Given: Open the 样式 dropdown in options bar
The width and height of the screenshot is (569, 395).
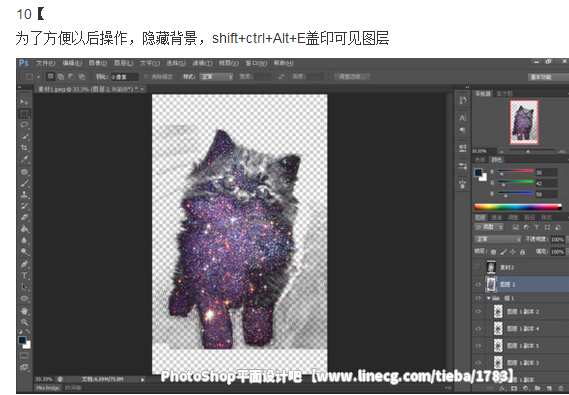Looking at the screenshot, I should 216,77.
